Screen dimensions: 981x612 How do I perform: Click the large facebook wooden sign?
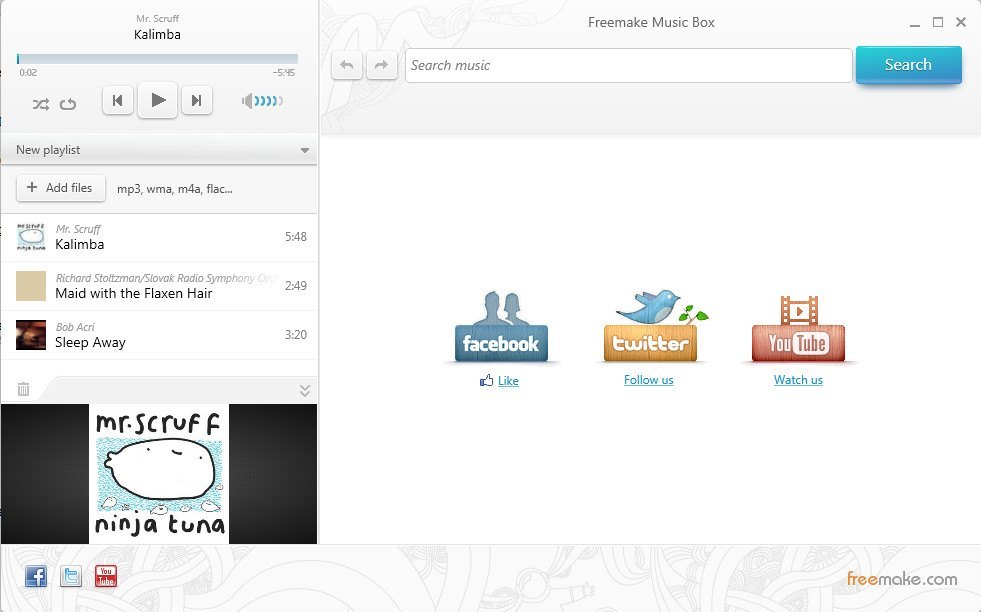[x=501, y=327]
